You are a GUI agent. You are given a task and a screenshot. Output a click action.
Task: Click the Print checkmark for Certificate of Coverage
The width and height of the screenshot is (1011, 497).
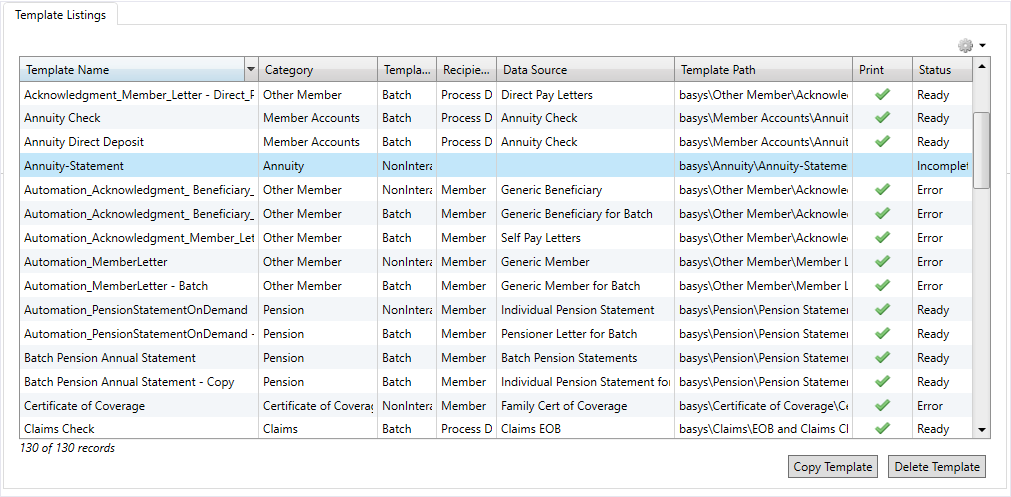point(882,406)
